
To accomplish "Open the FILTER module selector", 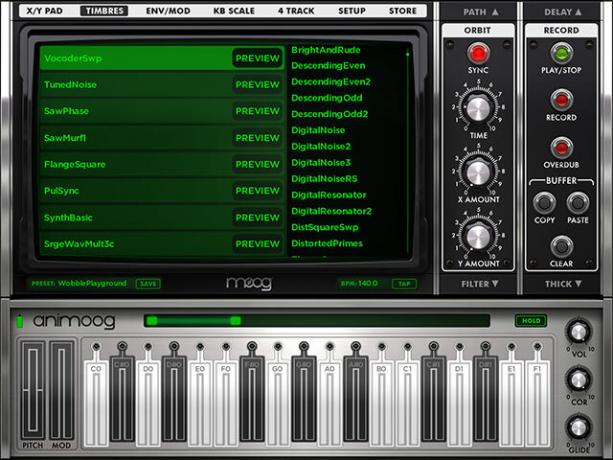I will tap(479, 284).
